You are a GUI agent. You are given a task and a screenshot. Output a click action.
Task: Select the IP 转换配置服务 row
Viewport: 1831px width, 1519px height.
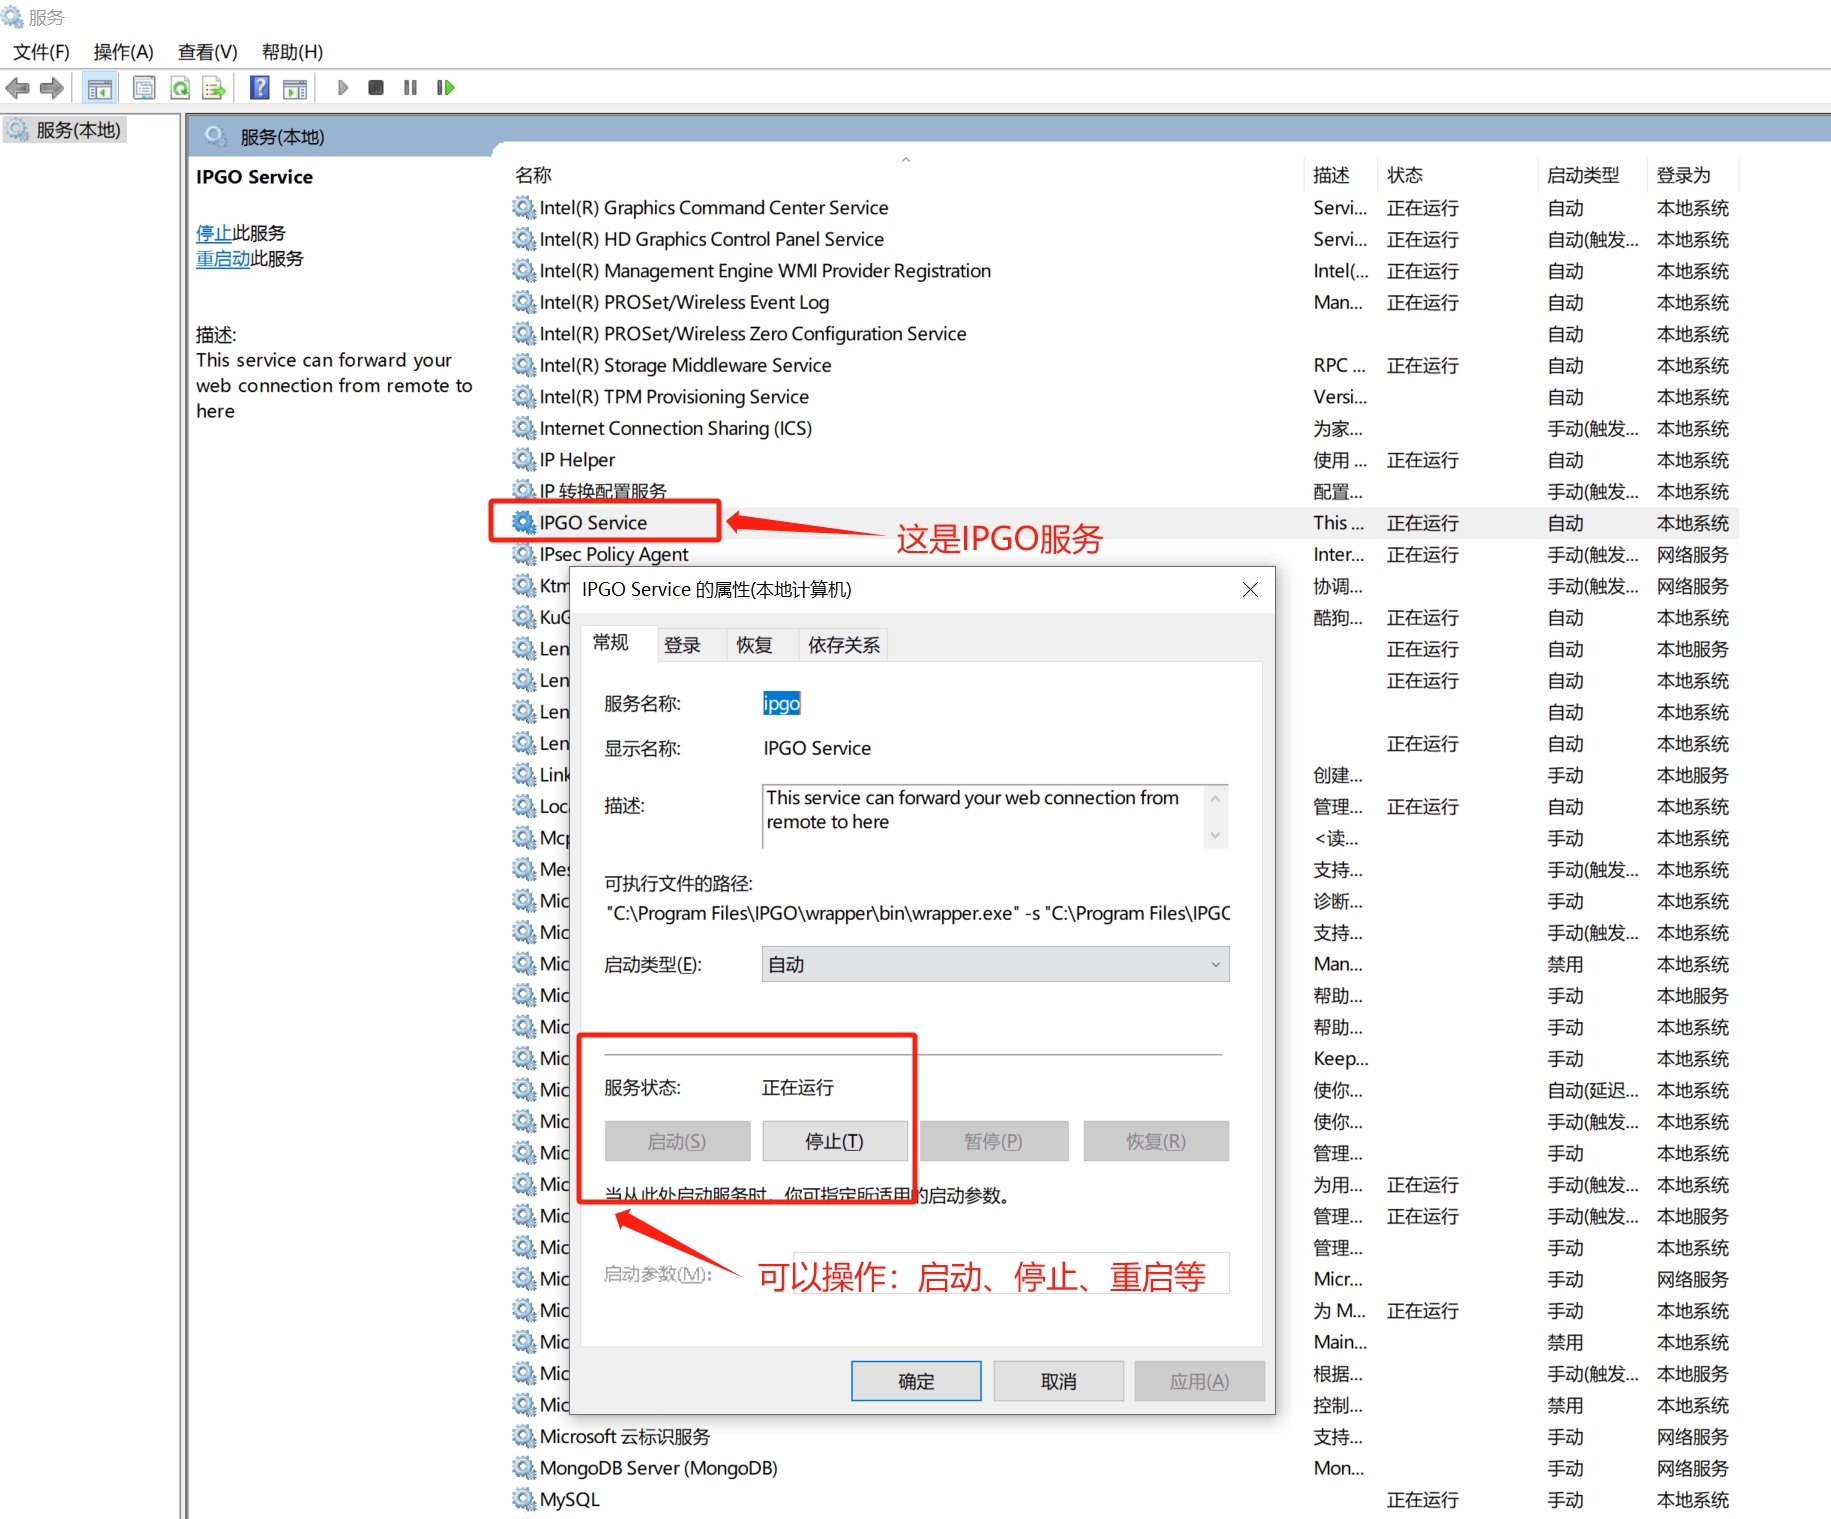[x=1124, y=491]
